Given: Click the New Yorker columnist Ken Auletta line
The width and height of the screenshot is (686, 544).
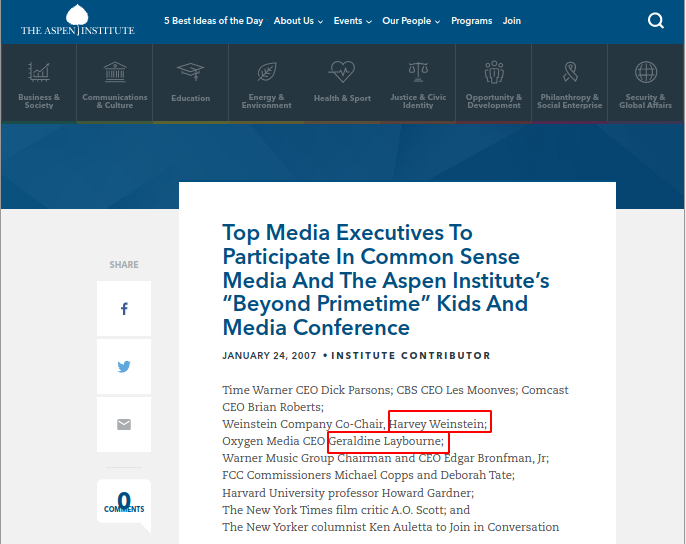Looking at the screenshot, I should pyautogui.click(x=391, y=527).
